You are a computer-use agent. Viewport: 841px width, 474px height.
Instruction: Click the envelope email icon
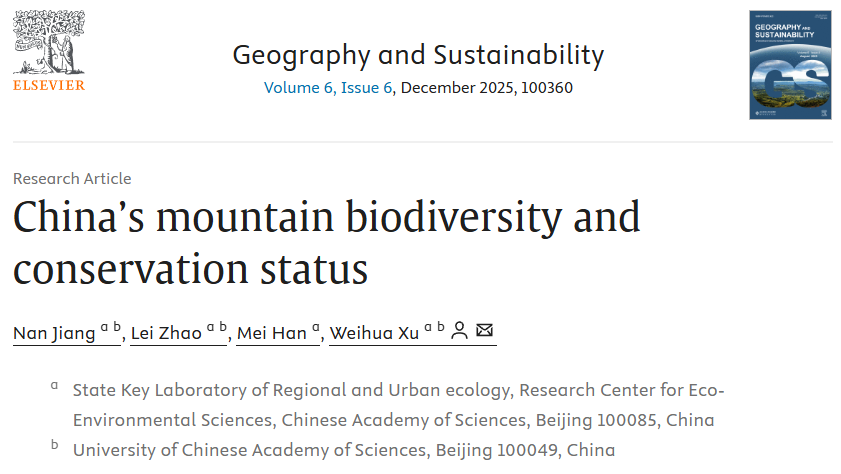[x=485, y=330]
